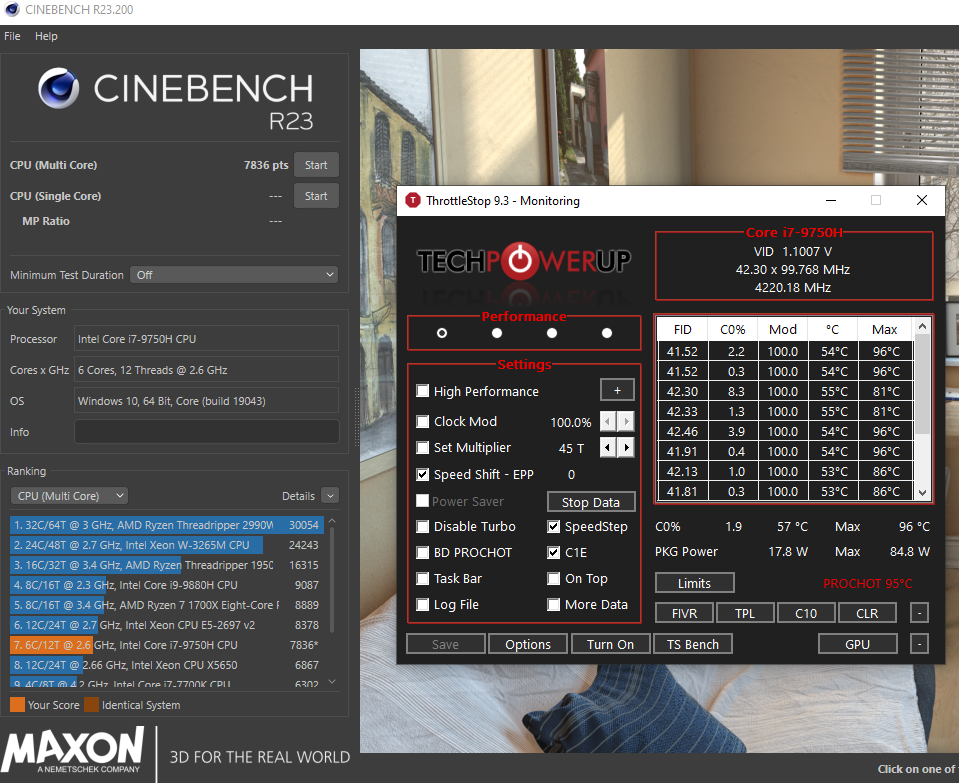
Task: Start the CPU Single Core benchmark
Action: pyautogui.click(x=316, y=196)
